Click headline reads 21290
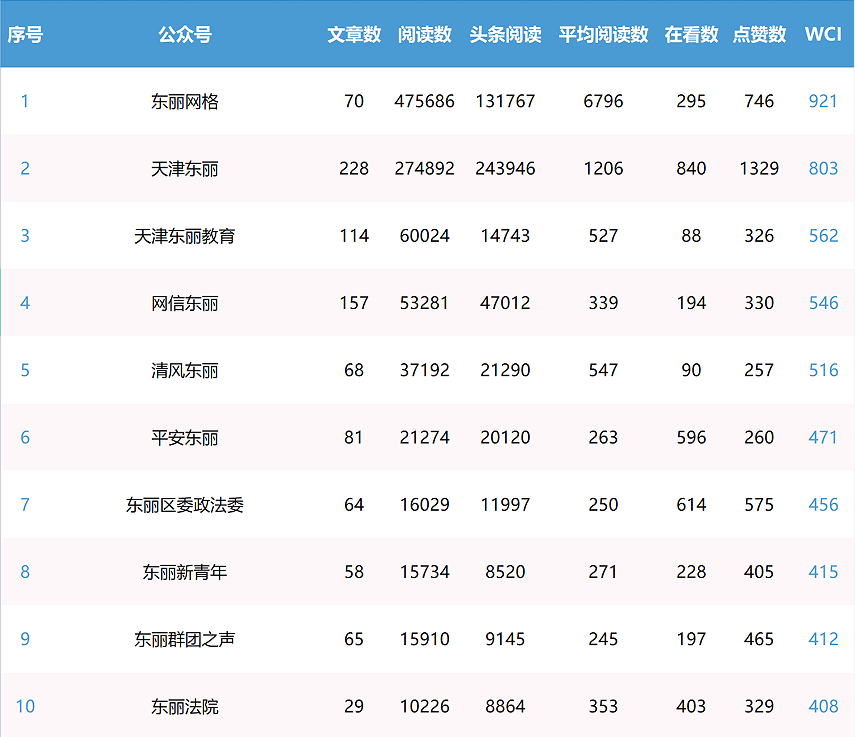This screenshot has width=855, height=737. (505, 370)
